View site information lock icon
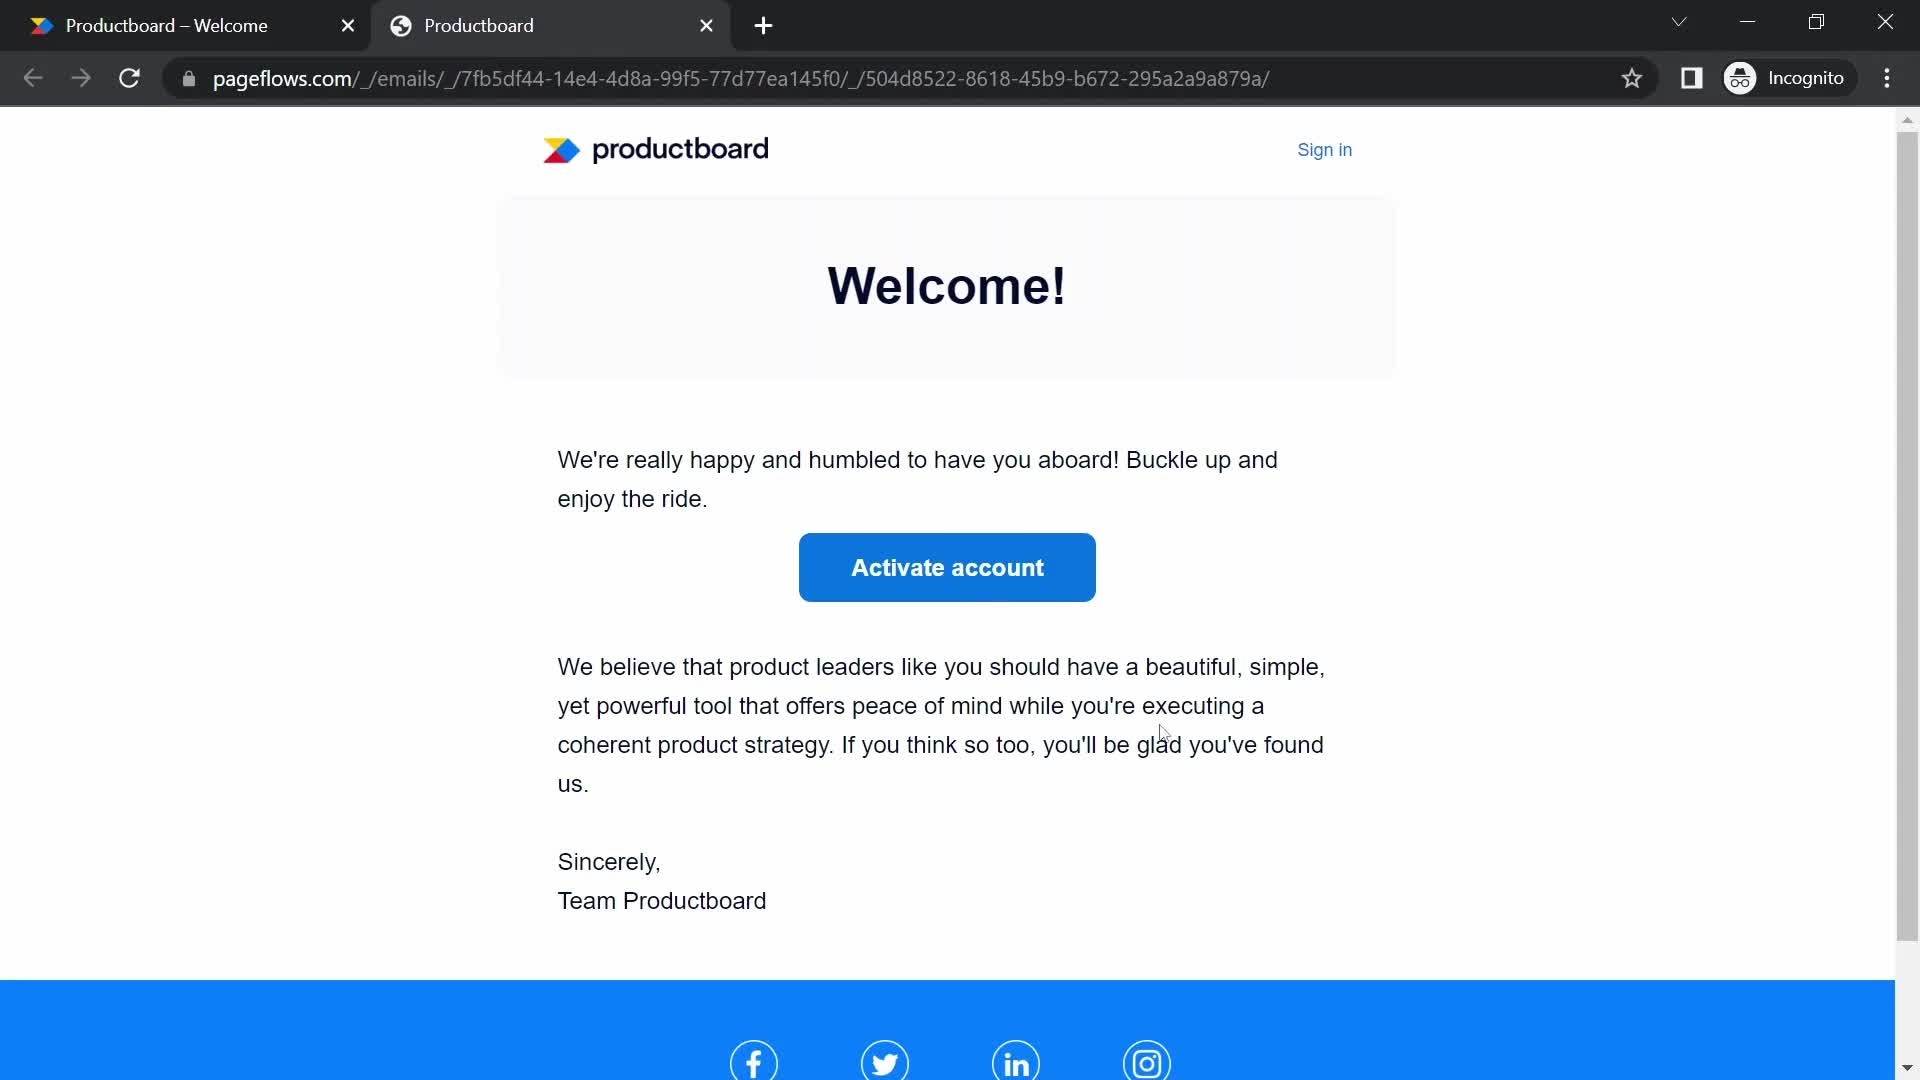 pyautogui.click(x=188, y=78)
